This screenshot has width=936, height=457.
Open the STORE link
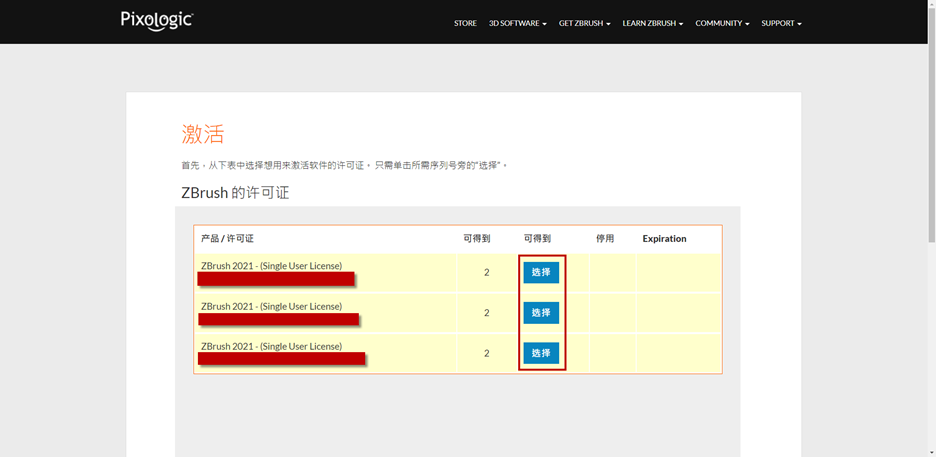coord(465,23)
